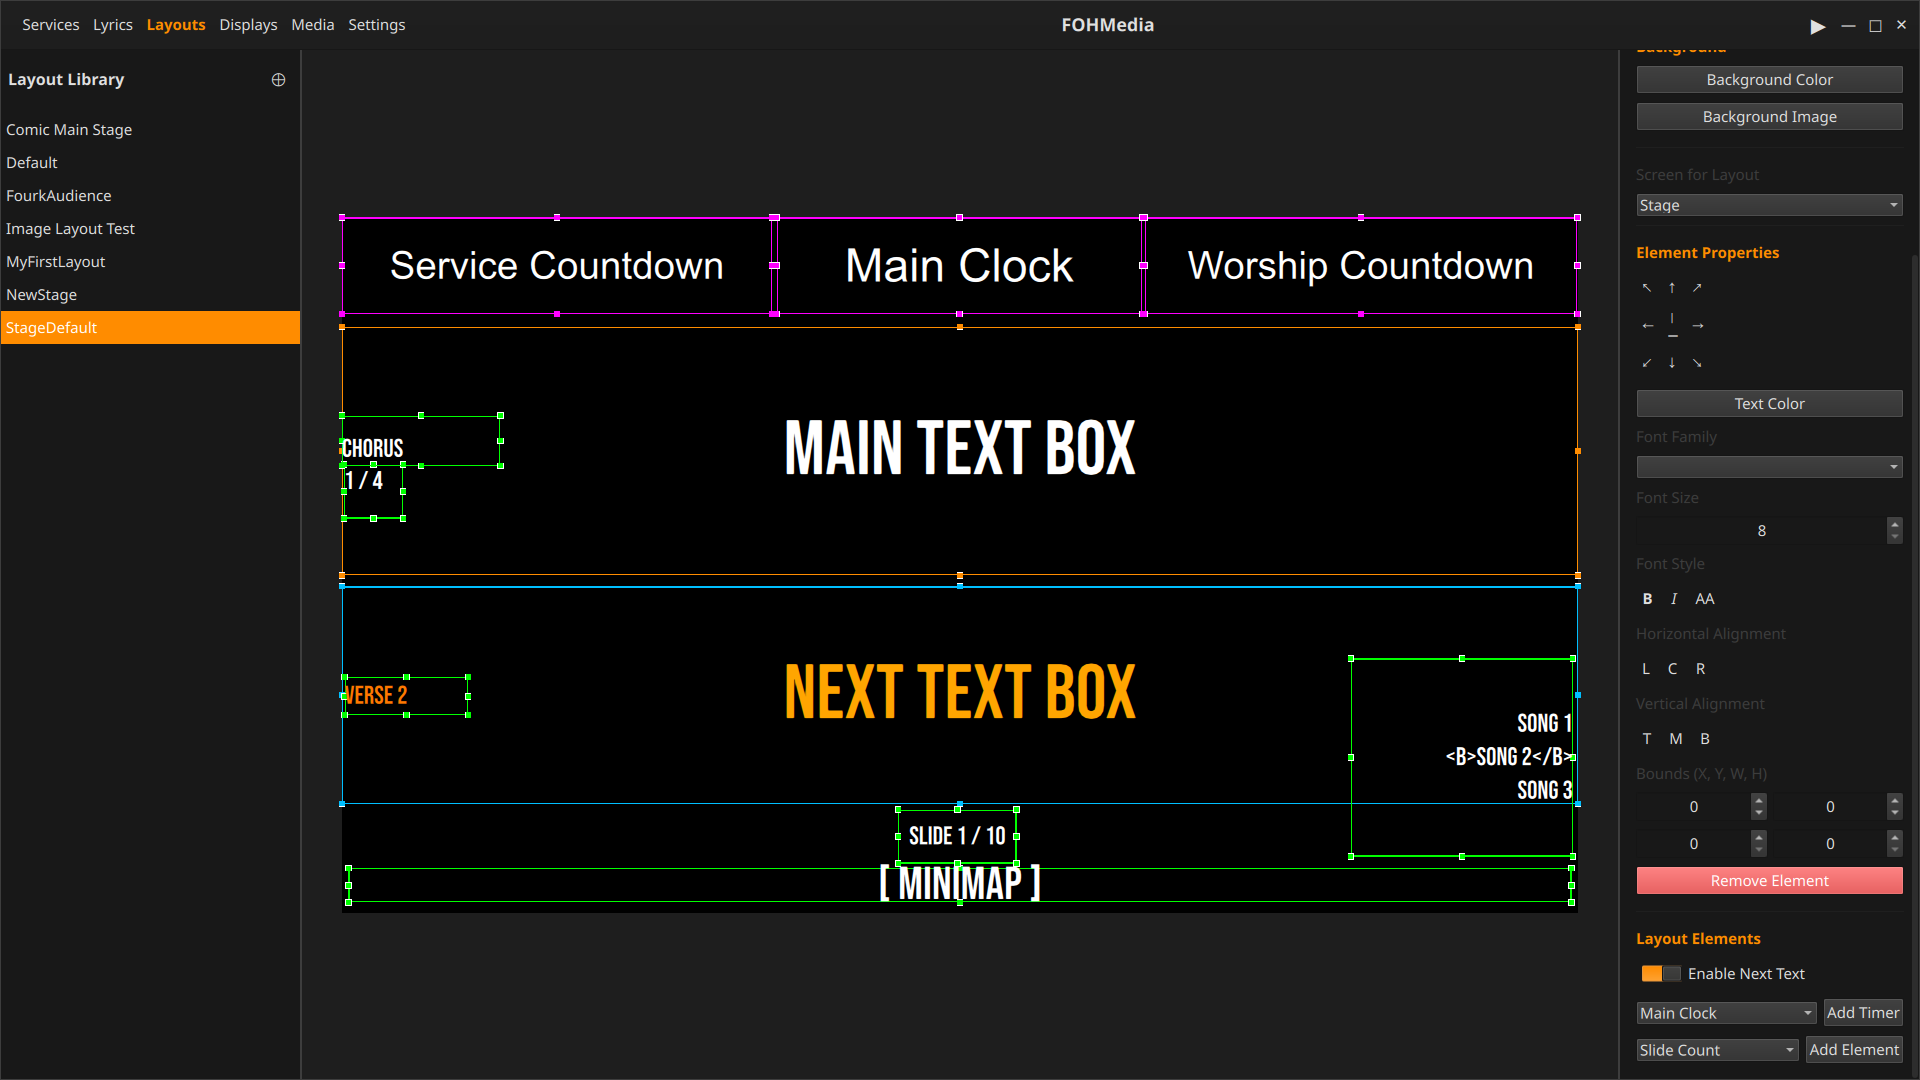This screenshot has width=1920, height=1080.
Task: Click the play icon in the title bar
Action: coord(1817,26)
